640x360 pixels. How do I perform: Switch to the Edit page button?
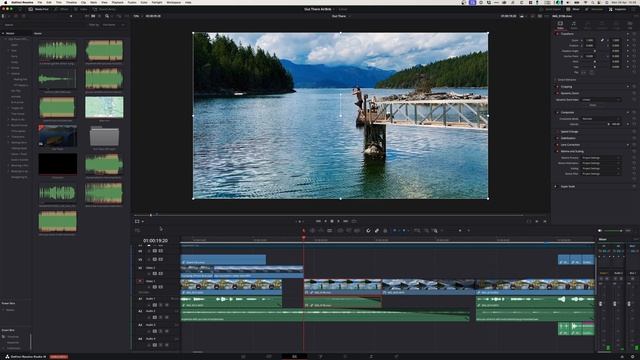[294, 356]
